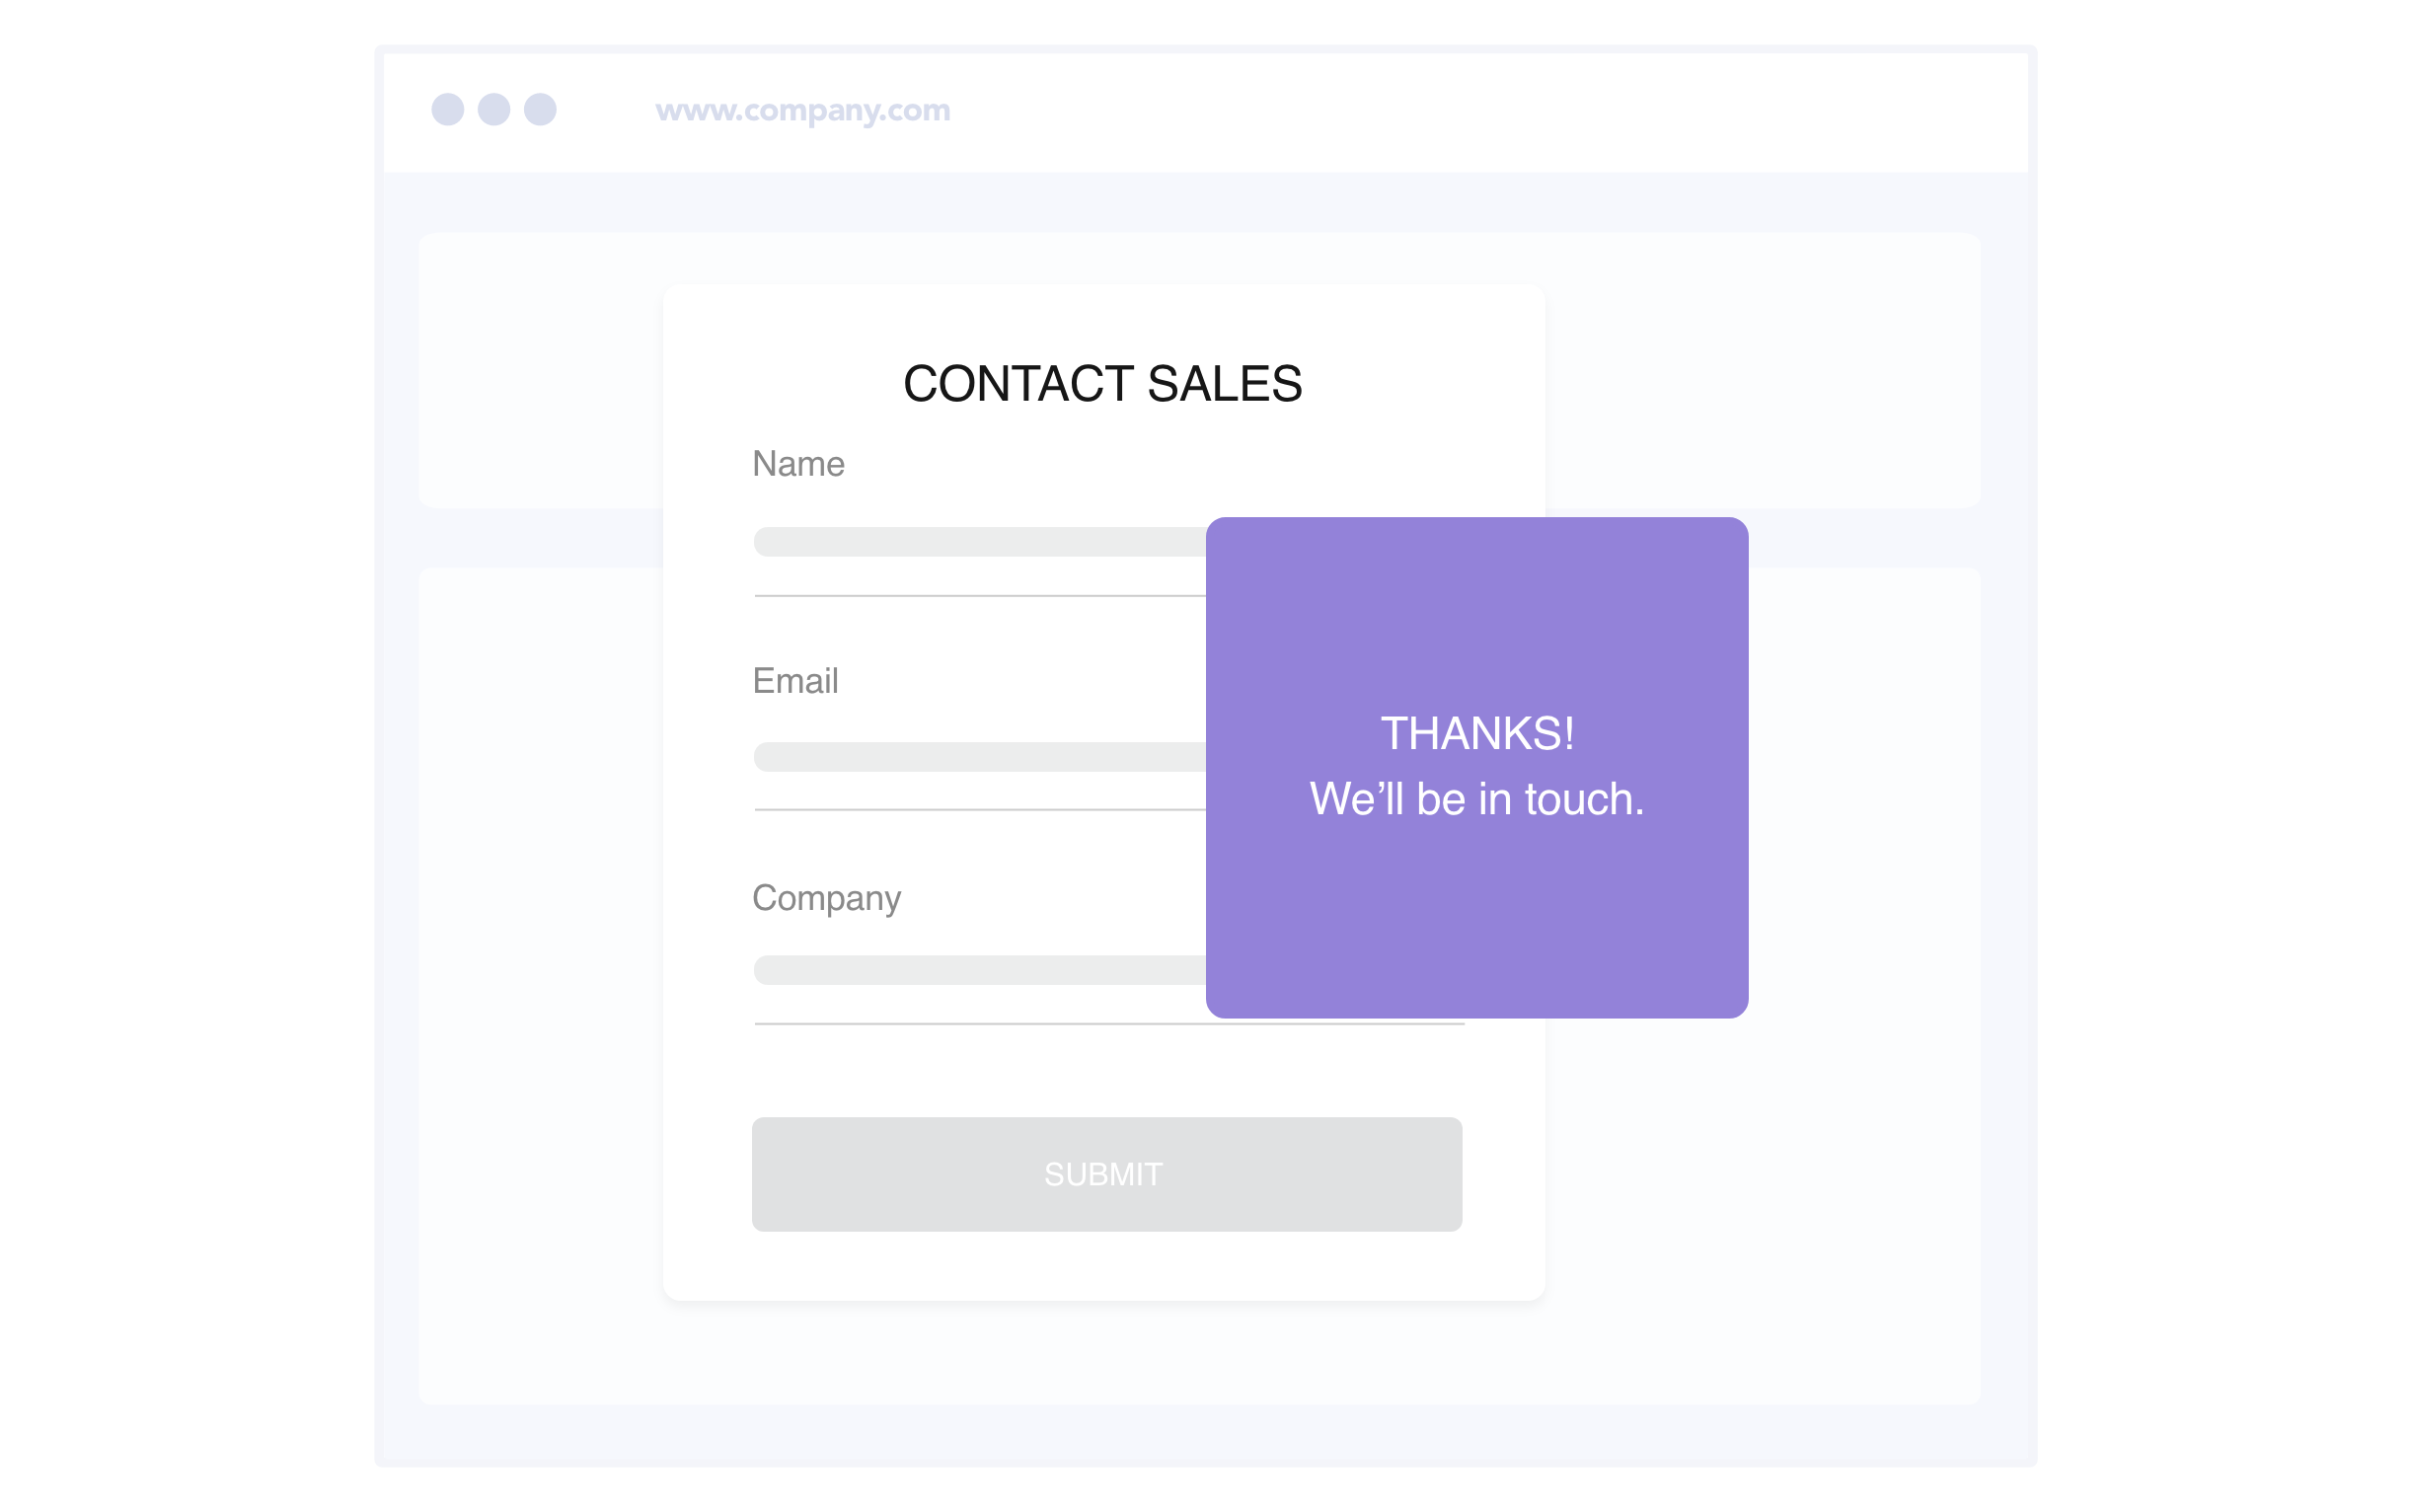Click the rightmost browser window dot
The image size is (2412, 1512).
(x=540, y=109)
